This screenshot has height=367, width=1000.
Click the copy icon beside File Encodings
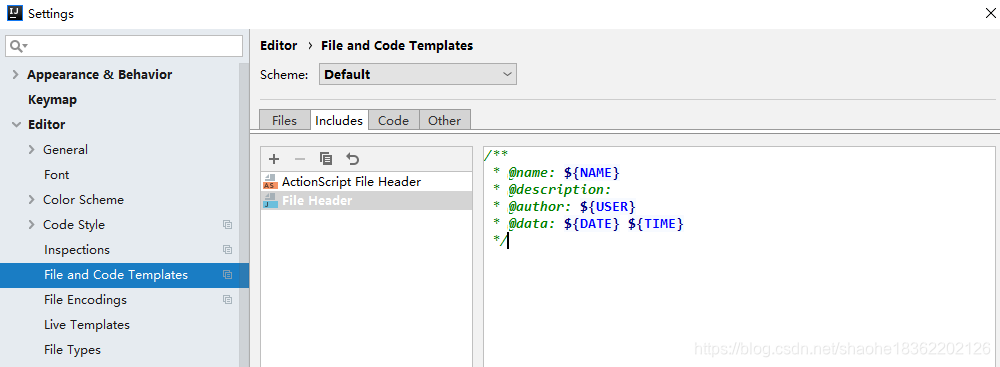(x=228, y=299)
